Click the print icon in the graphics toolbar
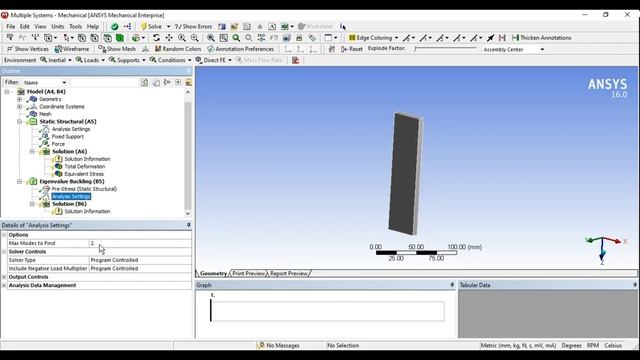640x360 pixels. click(x=299, y=38)
